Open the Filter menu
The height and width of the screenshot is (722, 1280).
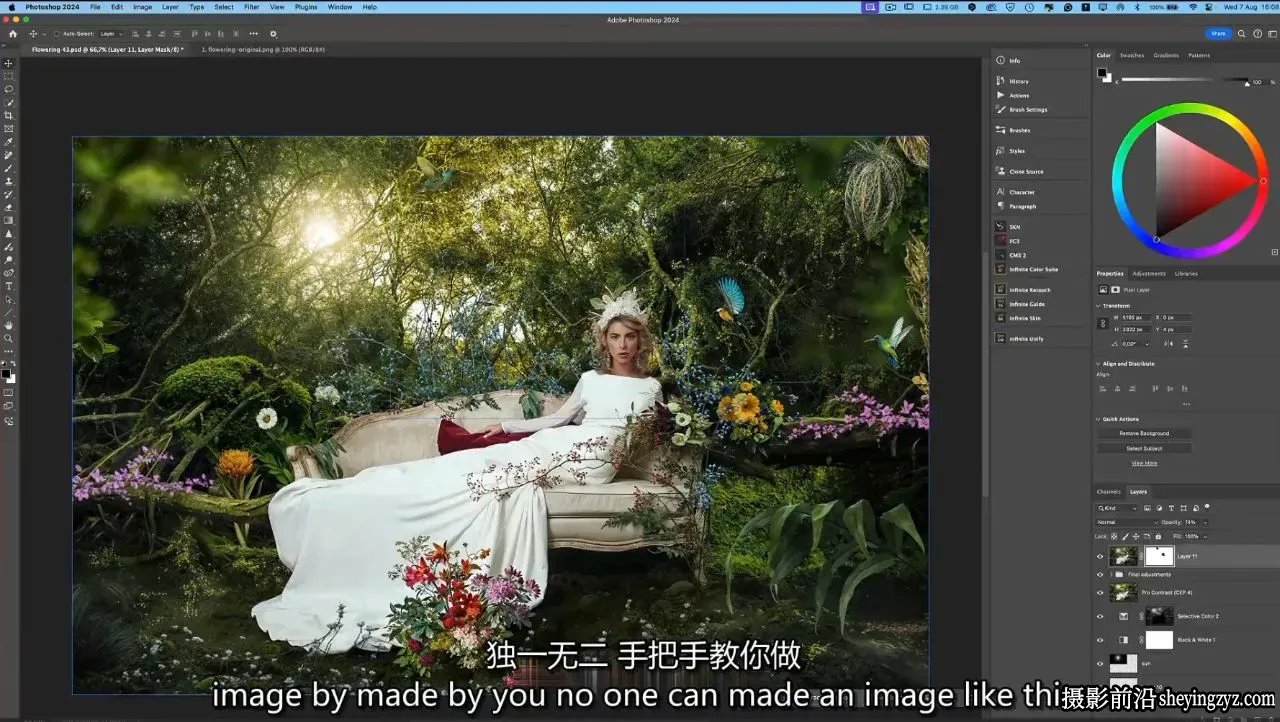pyautogui.click(x=252, y=7)
